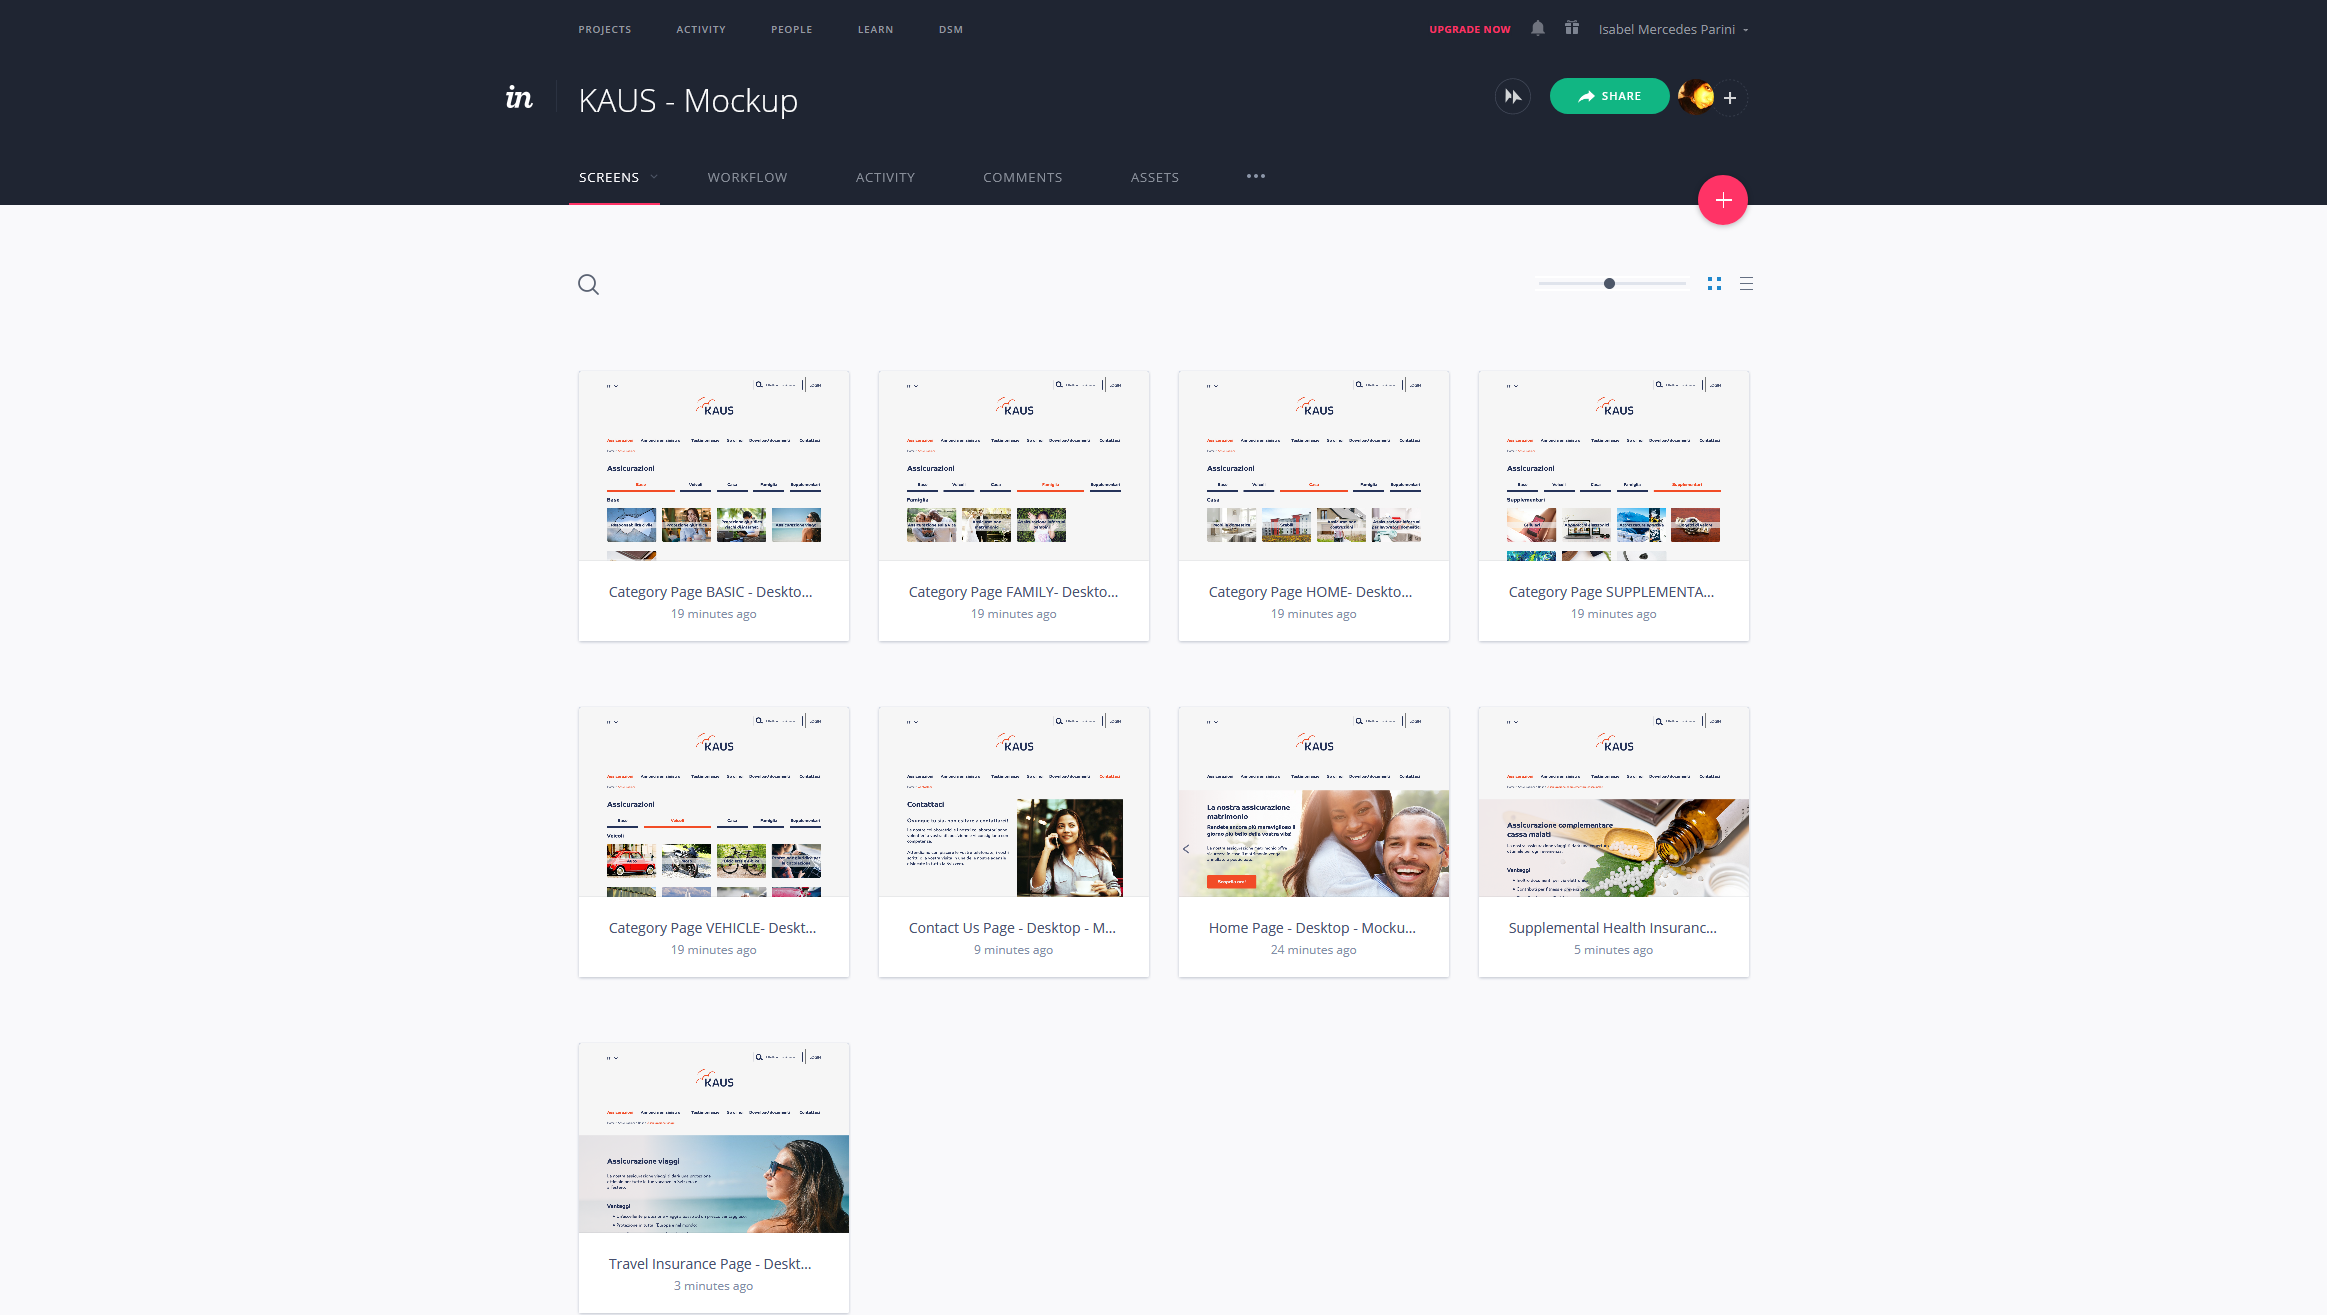Viewport: 2327px width, 1315px height.
Task: Switch to WORKFLOW tab
Action: (x=746, y=176)
